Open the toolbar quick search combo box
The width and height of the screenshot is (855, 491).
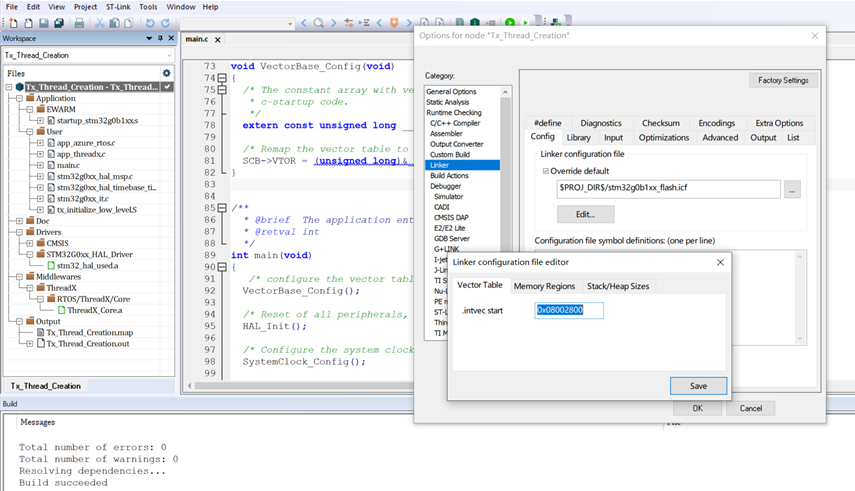237,23
